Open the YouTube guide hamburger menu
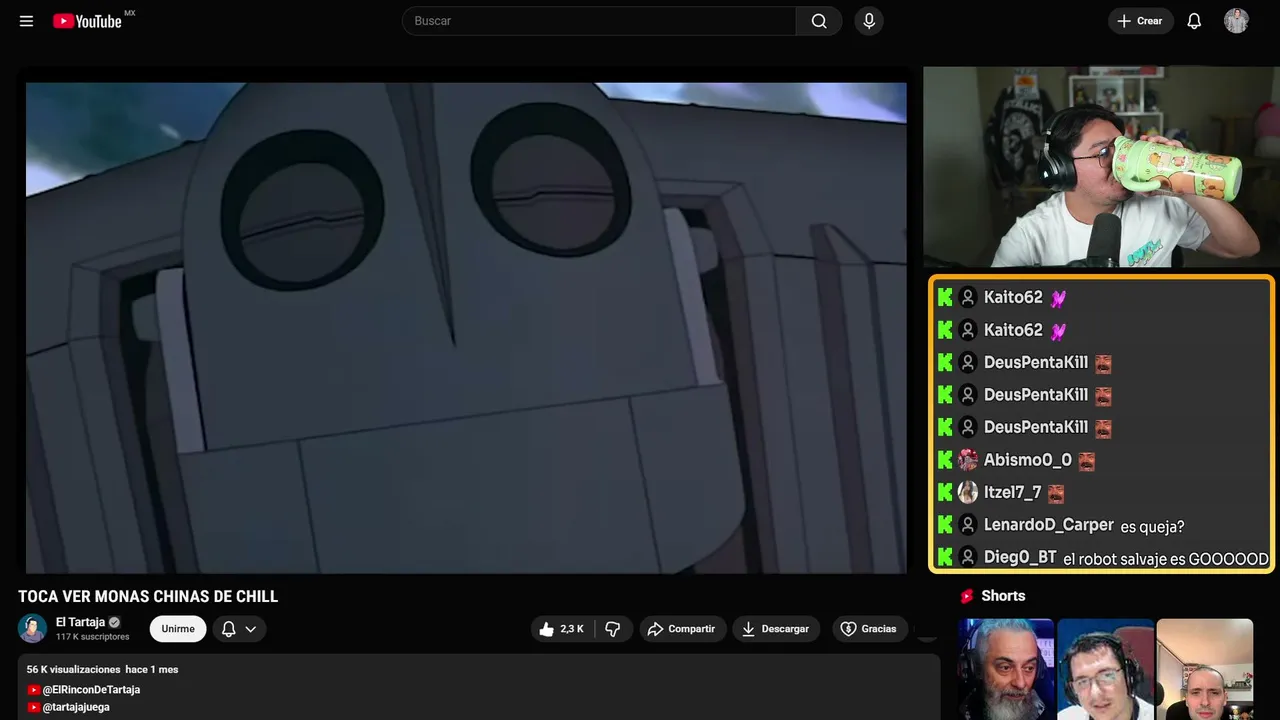1280x720 pixels. 26,21
